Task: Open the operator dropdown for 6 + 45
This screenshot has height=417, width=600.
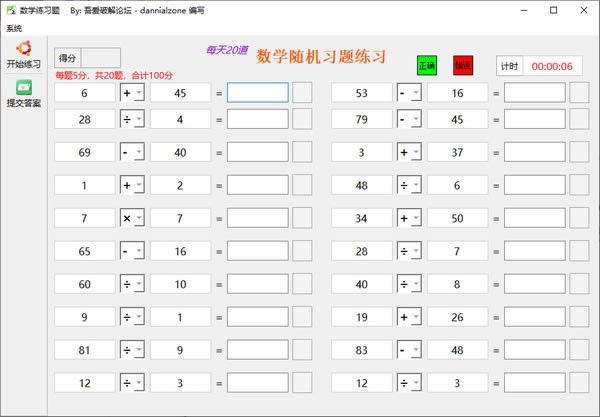Action: (132, 93)
